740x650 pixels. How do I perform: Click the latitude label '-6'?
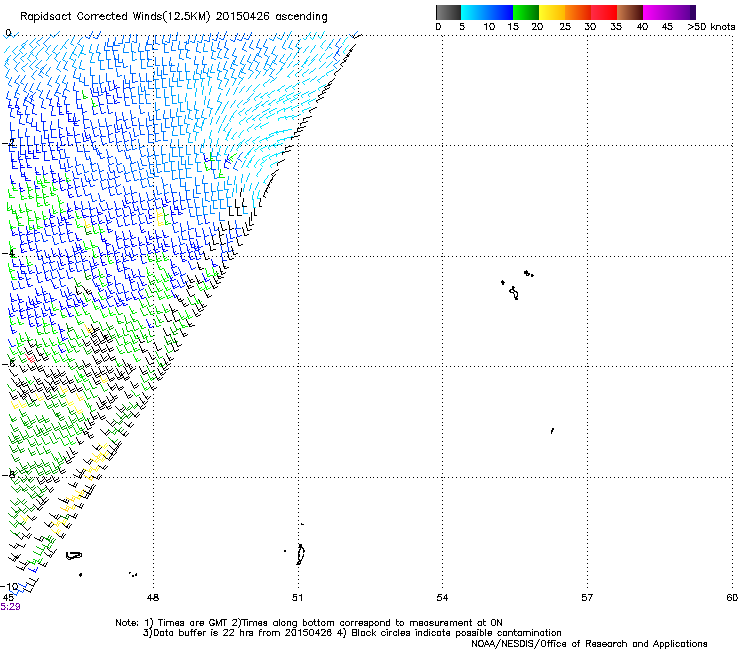coord(8,363)
